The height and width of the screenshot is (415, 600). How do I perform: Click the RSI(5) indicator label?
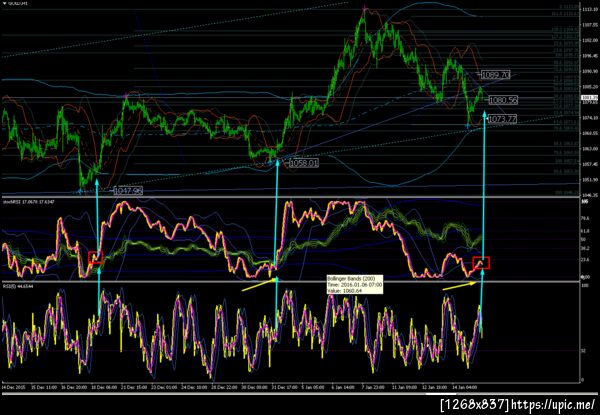click(17, 285)
